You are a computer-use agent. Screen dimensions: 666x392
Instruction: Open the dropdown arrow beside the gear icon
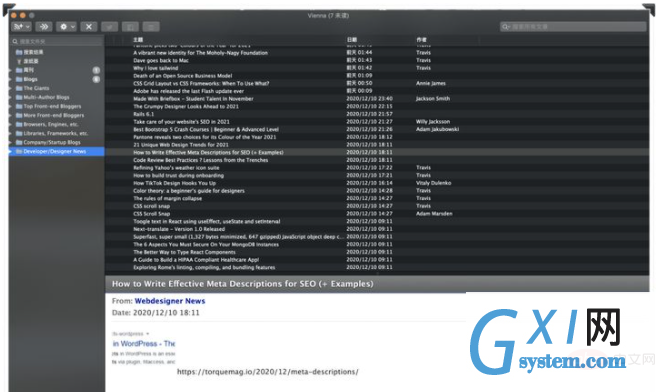click(x=73, y=27)
